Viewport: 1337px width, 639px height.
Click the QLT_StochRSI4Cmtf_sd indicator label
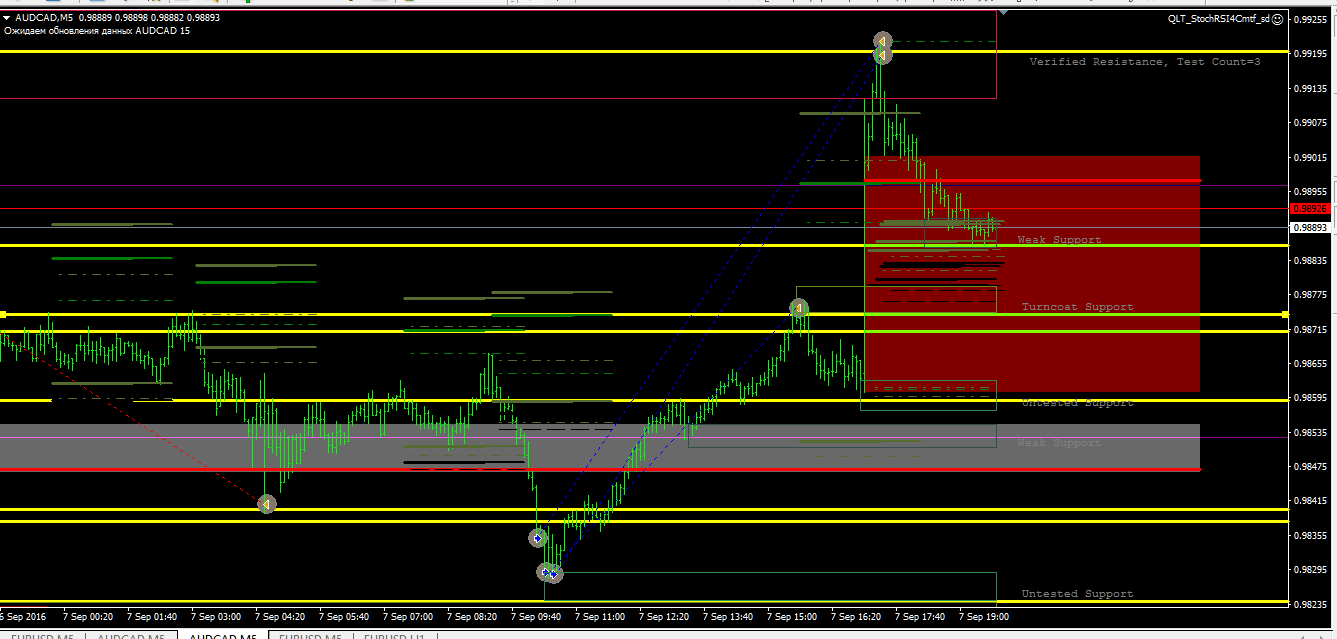pyautogui.click(x=1219, y=18)
